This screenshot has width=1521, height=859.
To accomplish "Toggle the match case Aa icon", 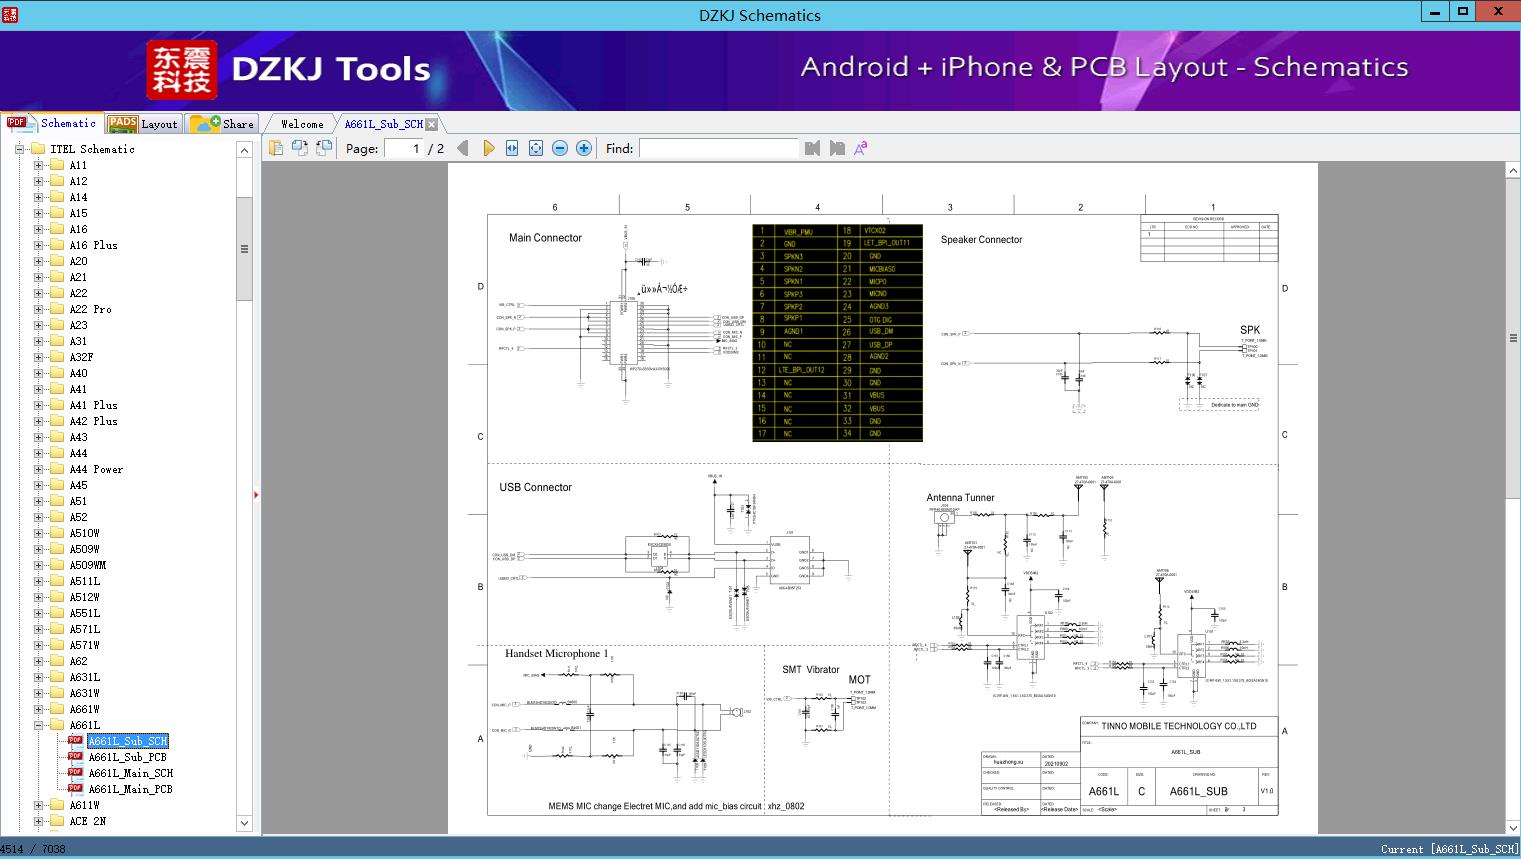I will pyautogui.click(x=860, y=148).
